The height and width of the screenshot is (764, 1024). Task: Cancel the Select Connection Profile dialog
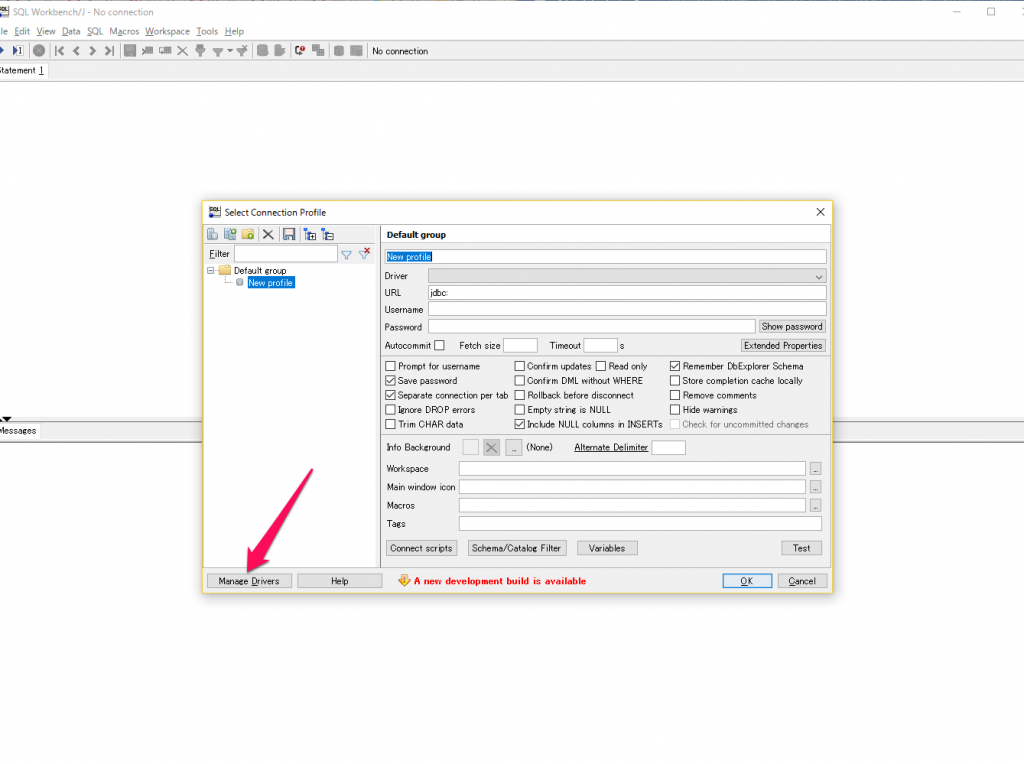(x=802, y=581)
